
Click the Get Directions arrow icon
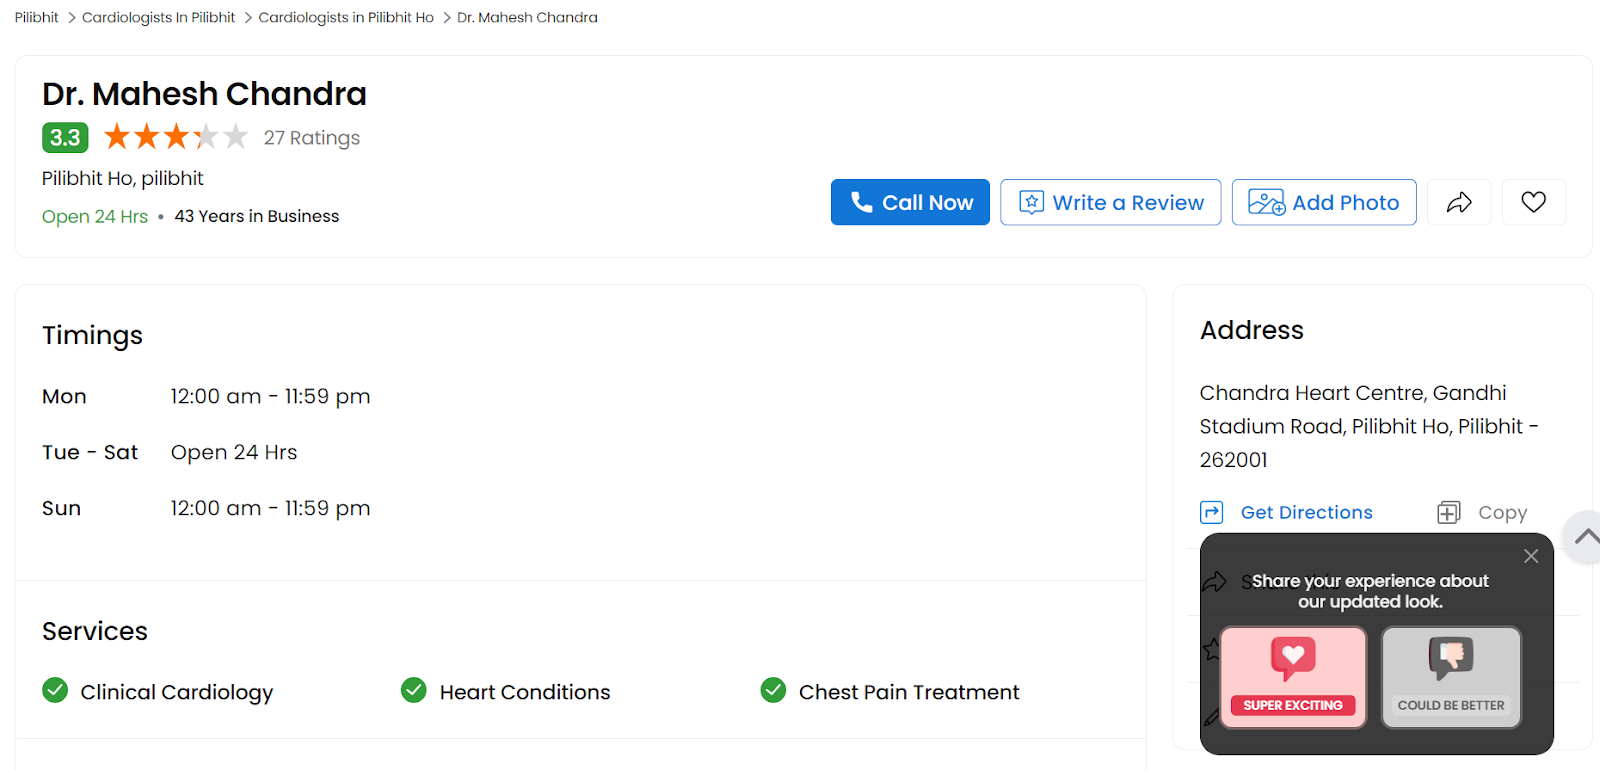click(x=1211, y=513)
